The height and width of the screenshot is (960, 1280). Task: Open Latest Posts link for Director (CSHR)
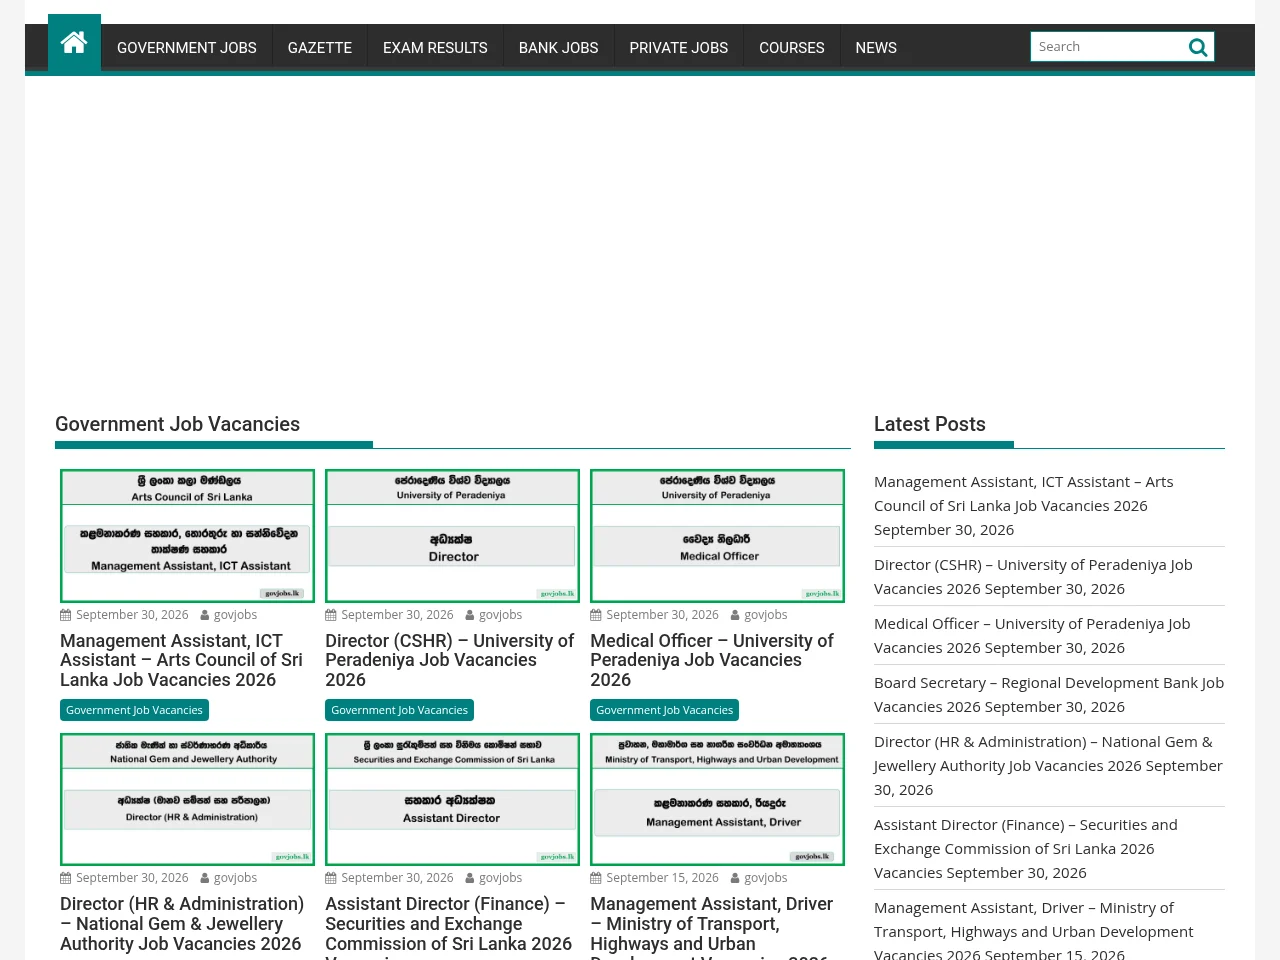(1033, 577)
